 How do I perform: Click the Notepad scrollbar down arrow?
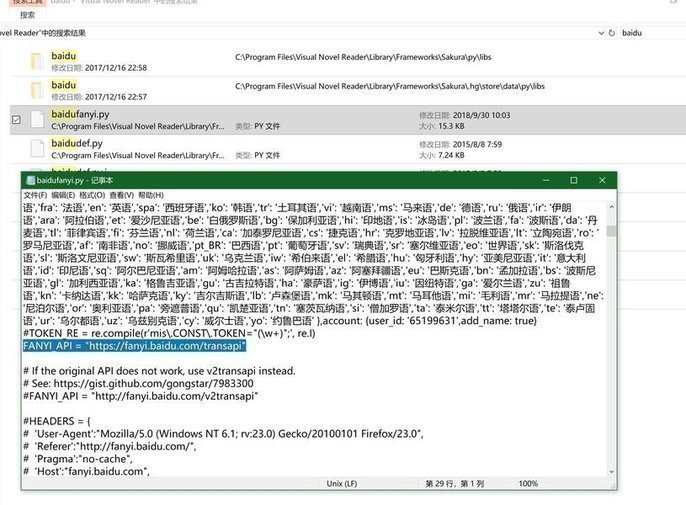(x=611, y=472)
